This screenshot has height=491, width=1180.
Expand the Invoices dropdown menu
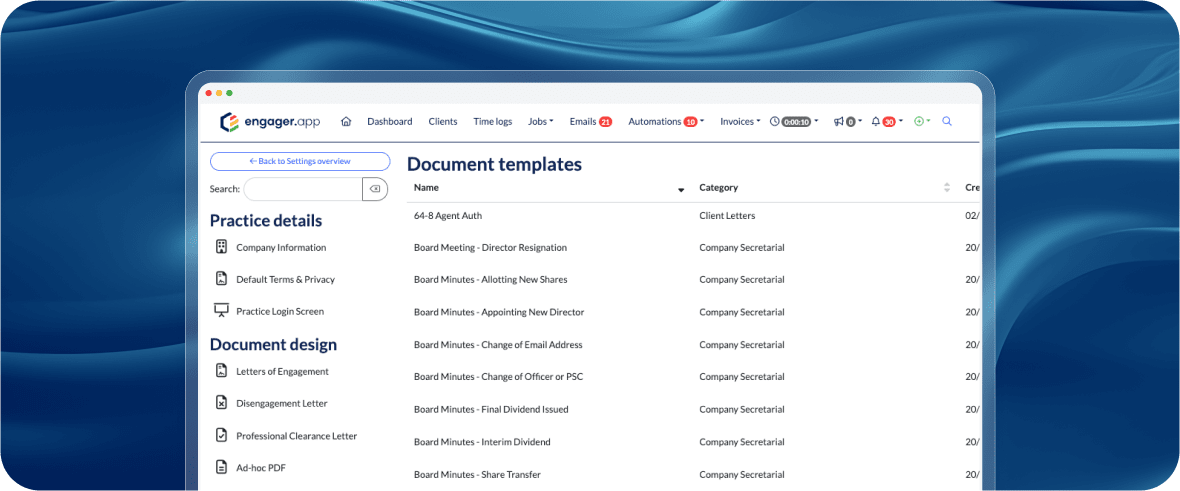pos(740,122)
